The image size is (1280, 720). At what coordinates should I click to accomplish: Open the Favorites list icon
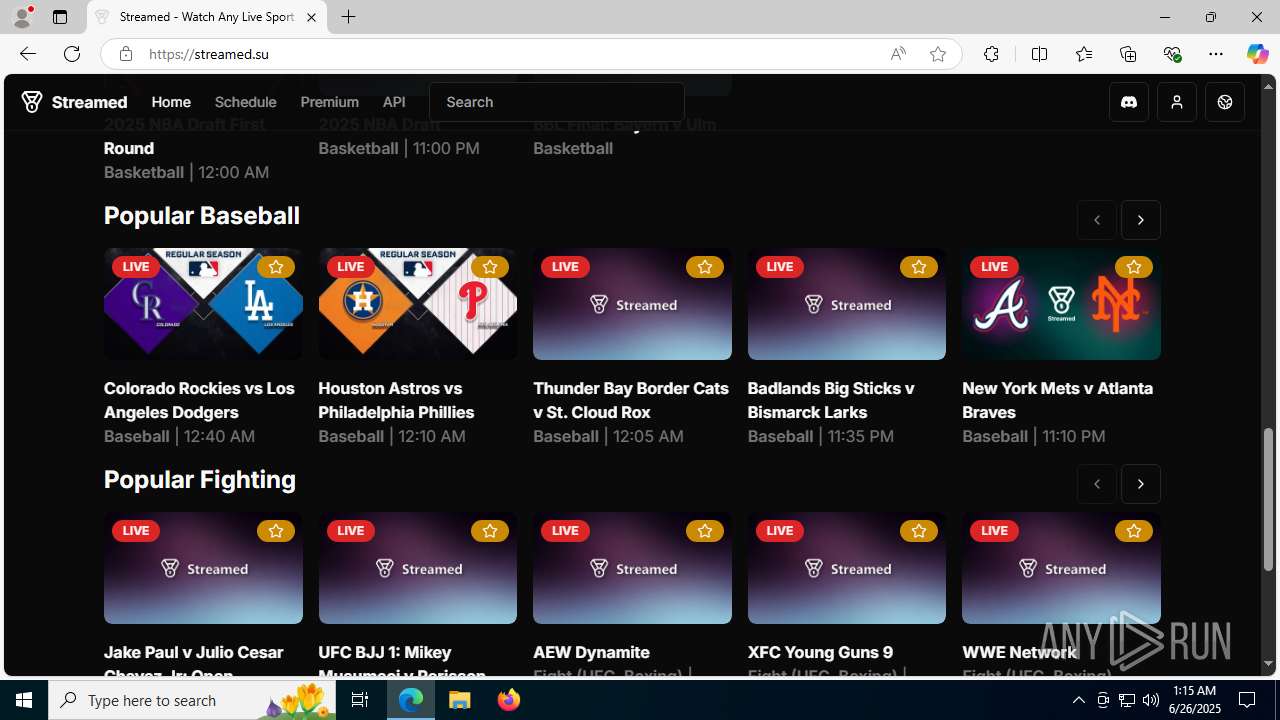[x=1083, y=54]
